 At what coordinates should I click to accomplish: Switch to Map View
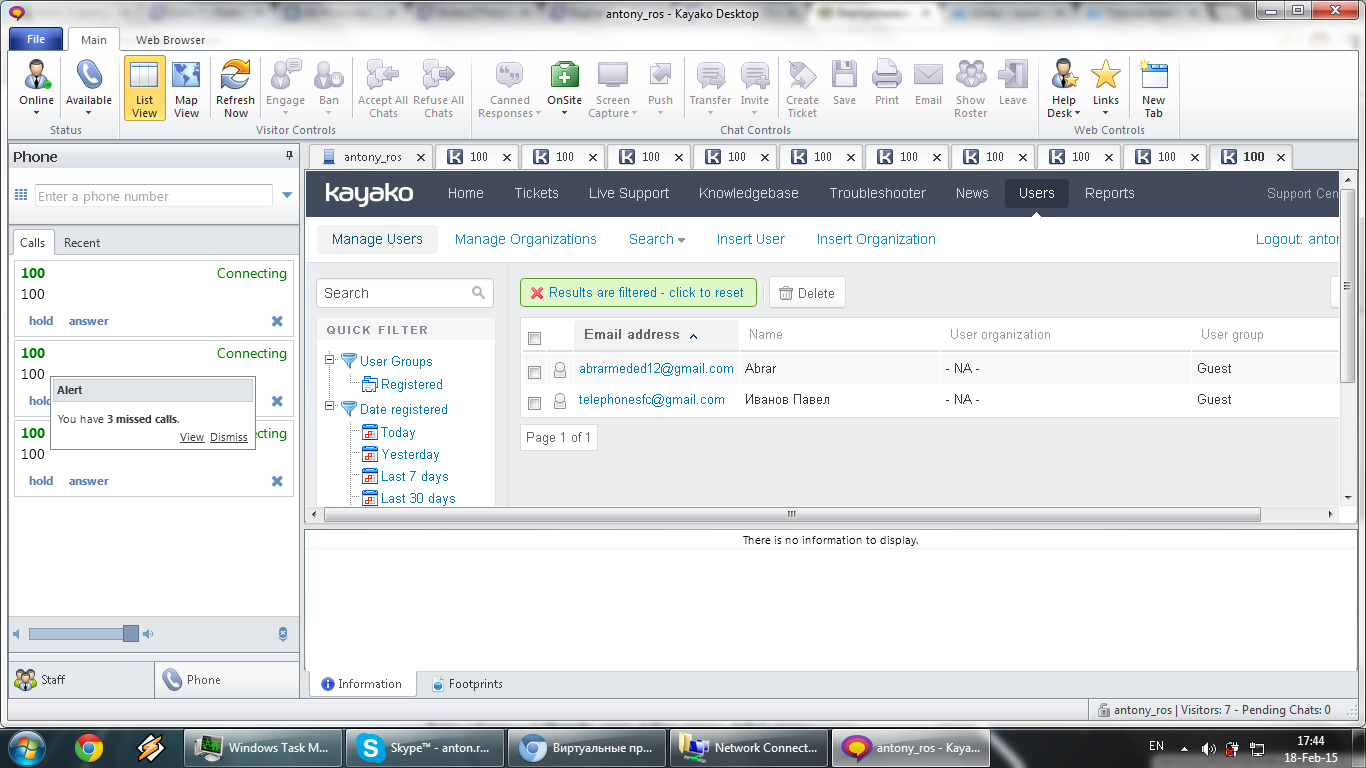(x=187, y=88)
